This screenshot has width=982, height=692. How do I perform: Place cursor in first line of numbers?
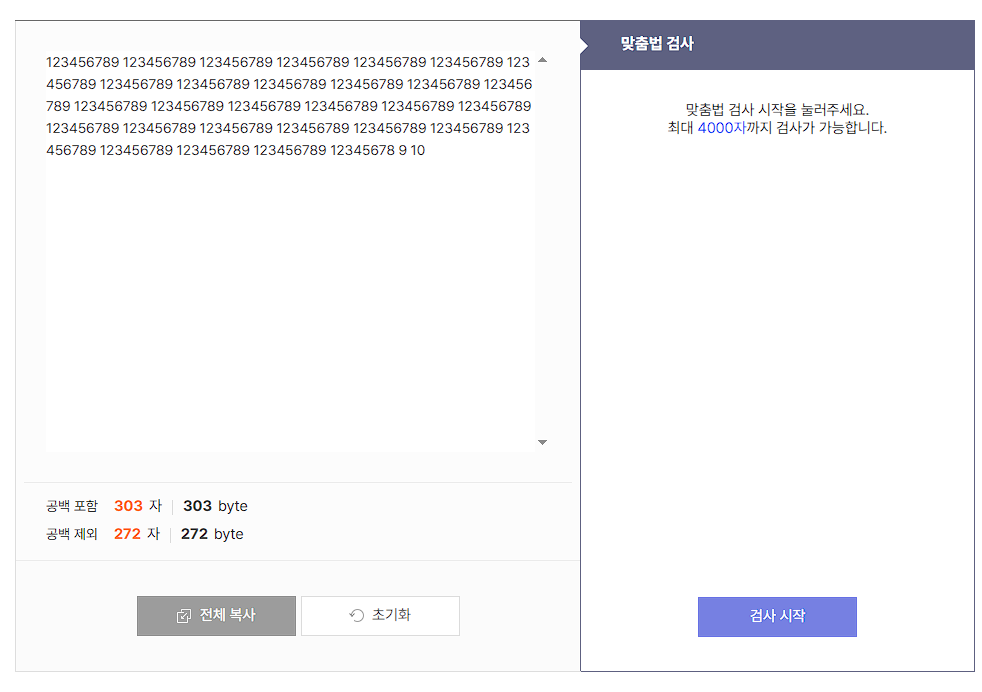(x=287, y=62)
